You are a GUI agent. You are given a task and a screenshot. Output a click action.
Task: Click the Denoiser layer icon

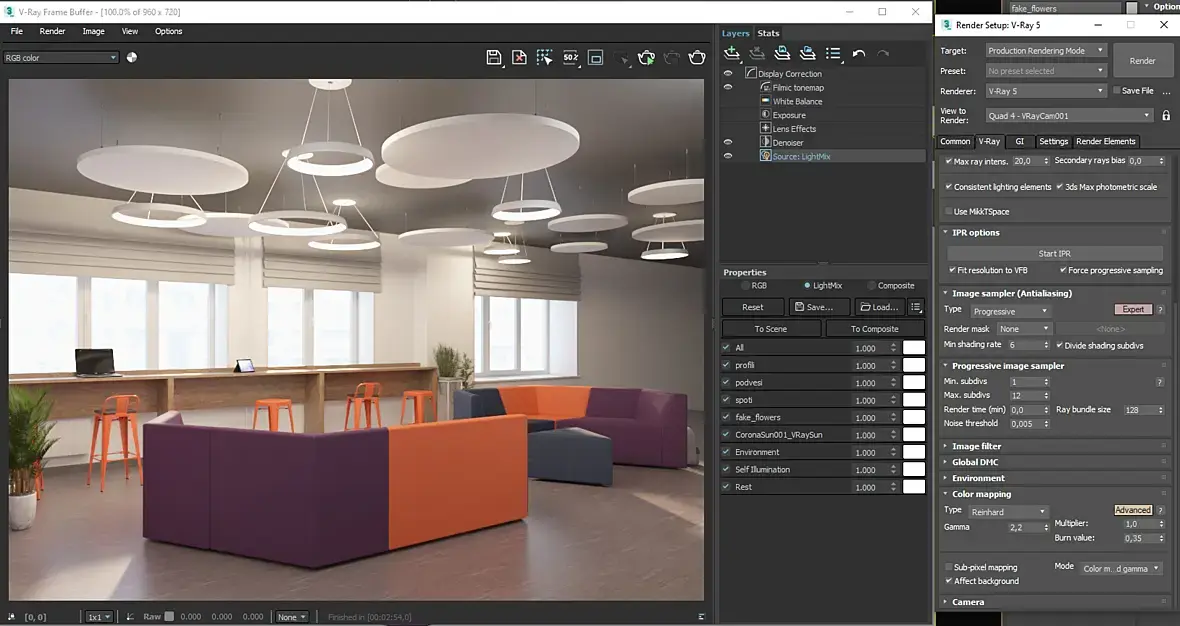(765, 141)
